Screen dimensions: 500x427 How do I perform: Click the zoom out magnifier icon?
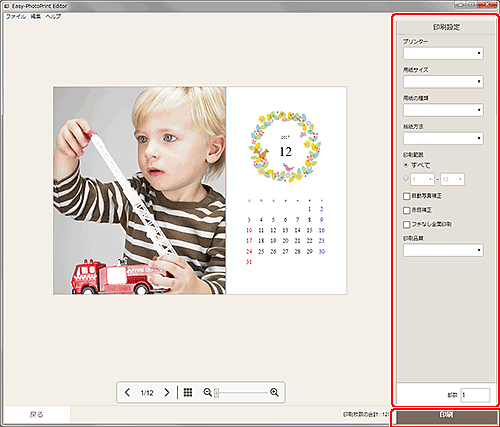207,392
